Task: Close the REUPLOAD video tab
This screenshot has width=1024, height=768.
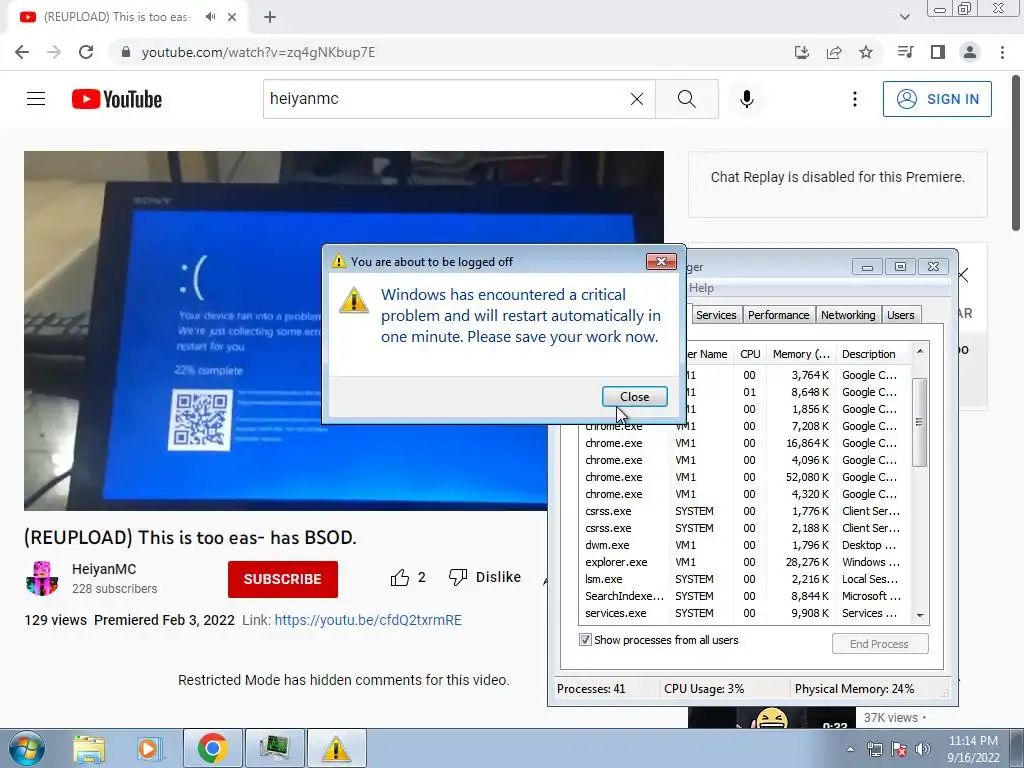Action: [232, 17]
